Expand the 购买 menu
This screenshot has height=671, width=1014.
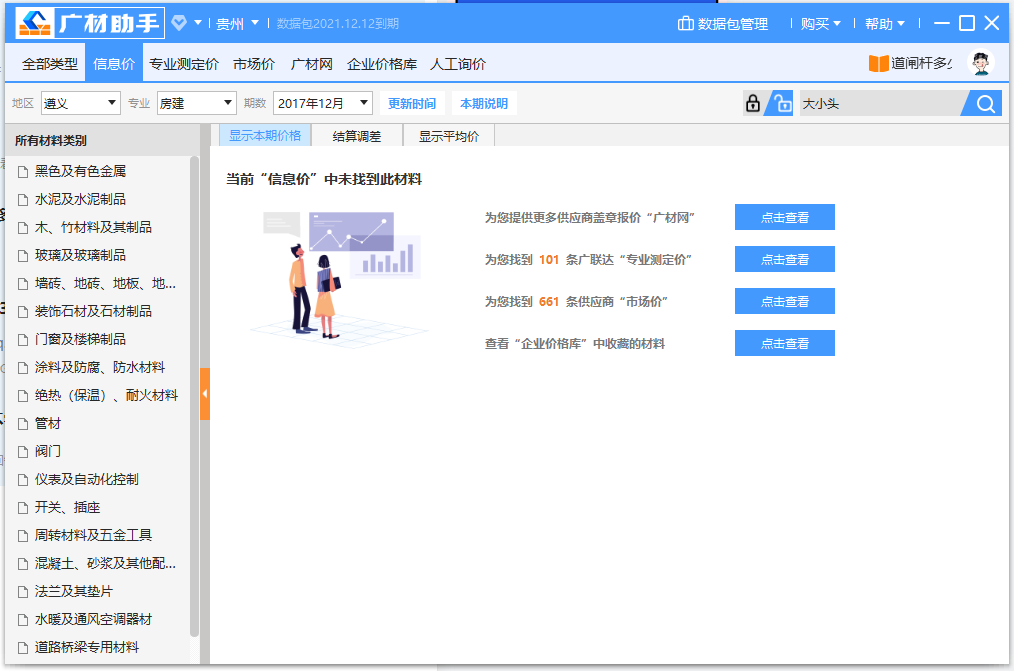click(820, 24)
